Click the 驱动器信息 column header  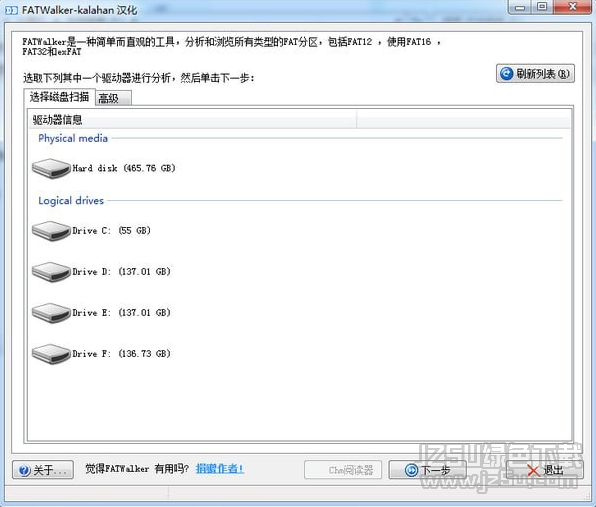tap(193, 120)
